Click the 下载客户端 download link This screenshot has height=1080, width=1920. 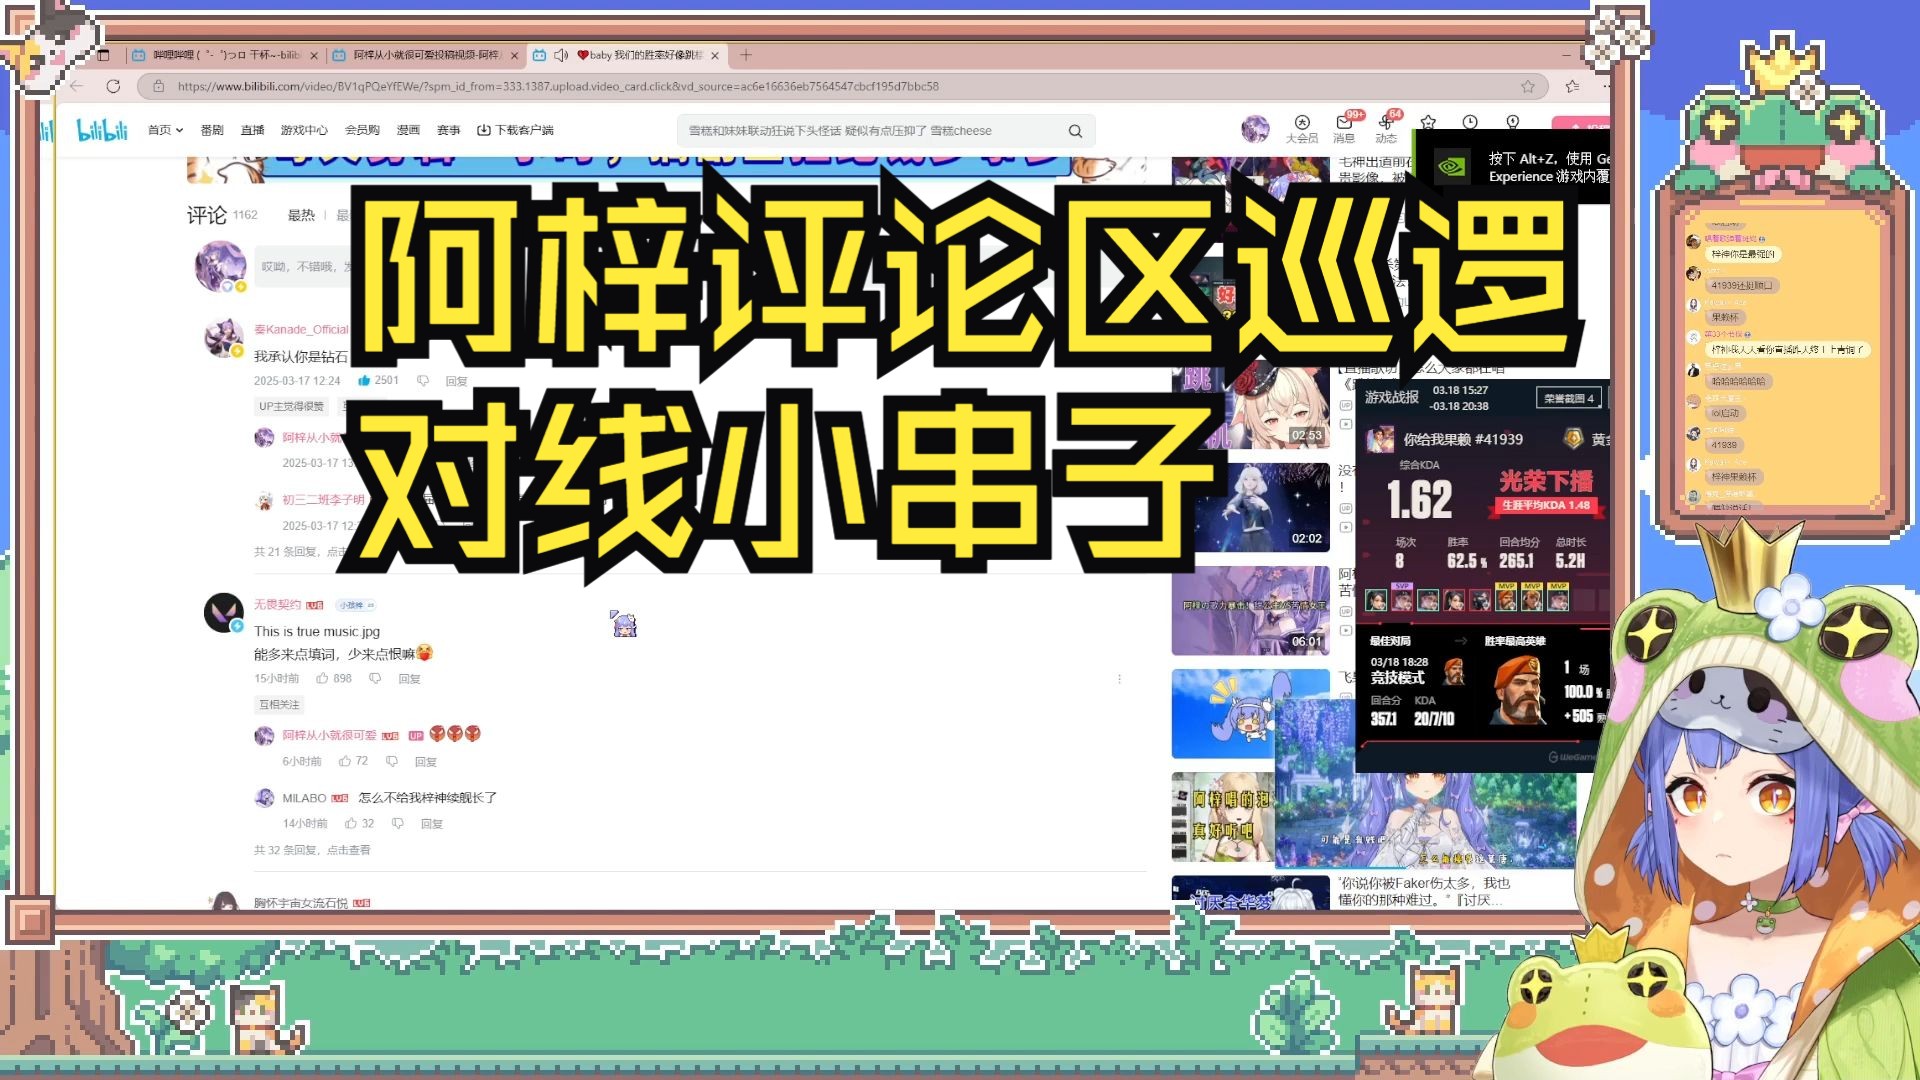point(515,130)
